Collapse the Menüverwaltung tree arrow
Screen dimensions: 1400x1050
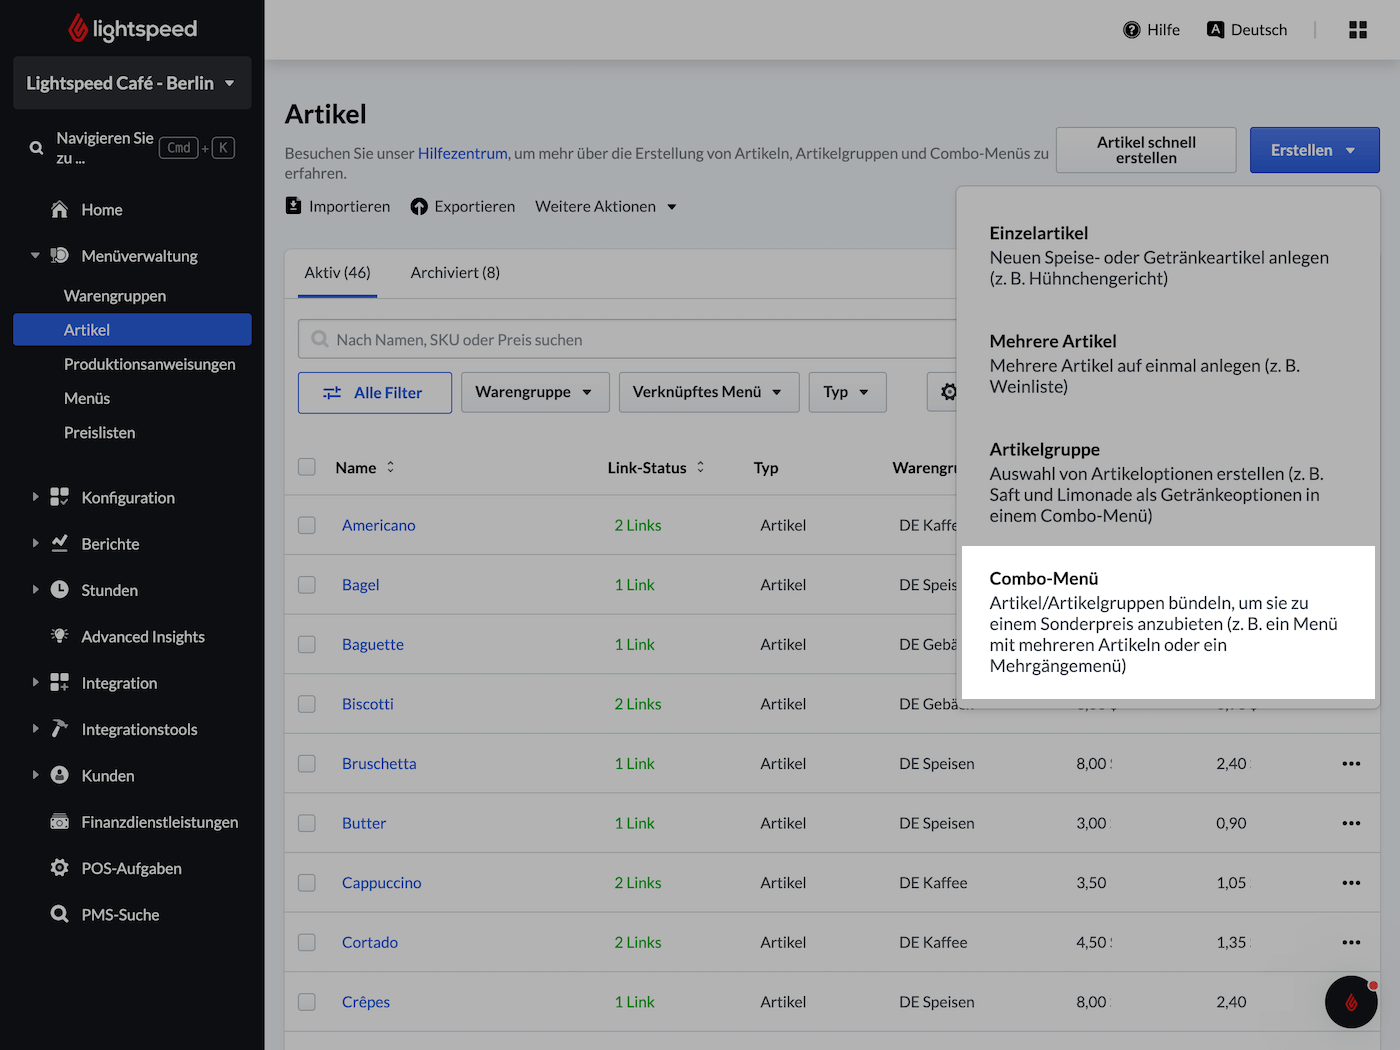(35, 255)
